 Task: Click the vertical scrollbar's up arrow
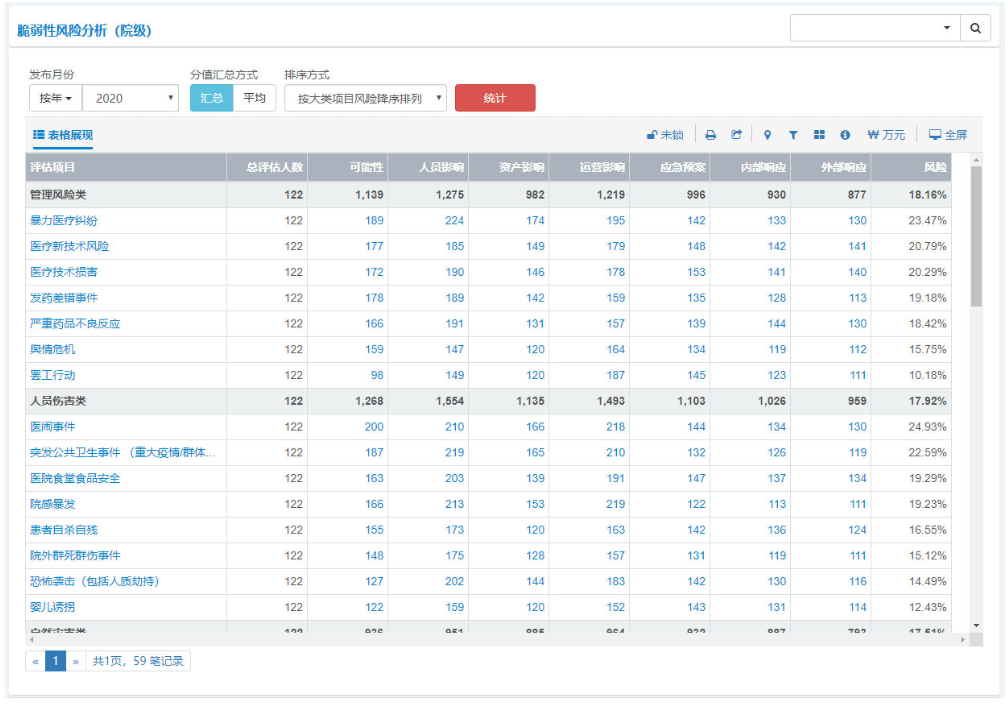[x=976, y=159]
